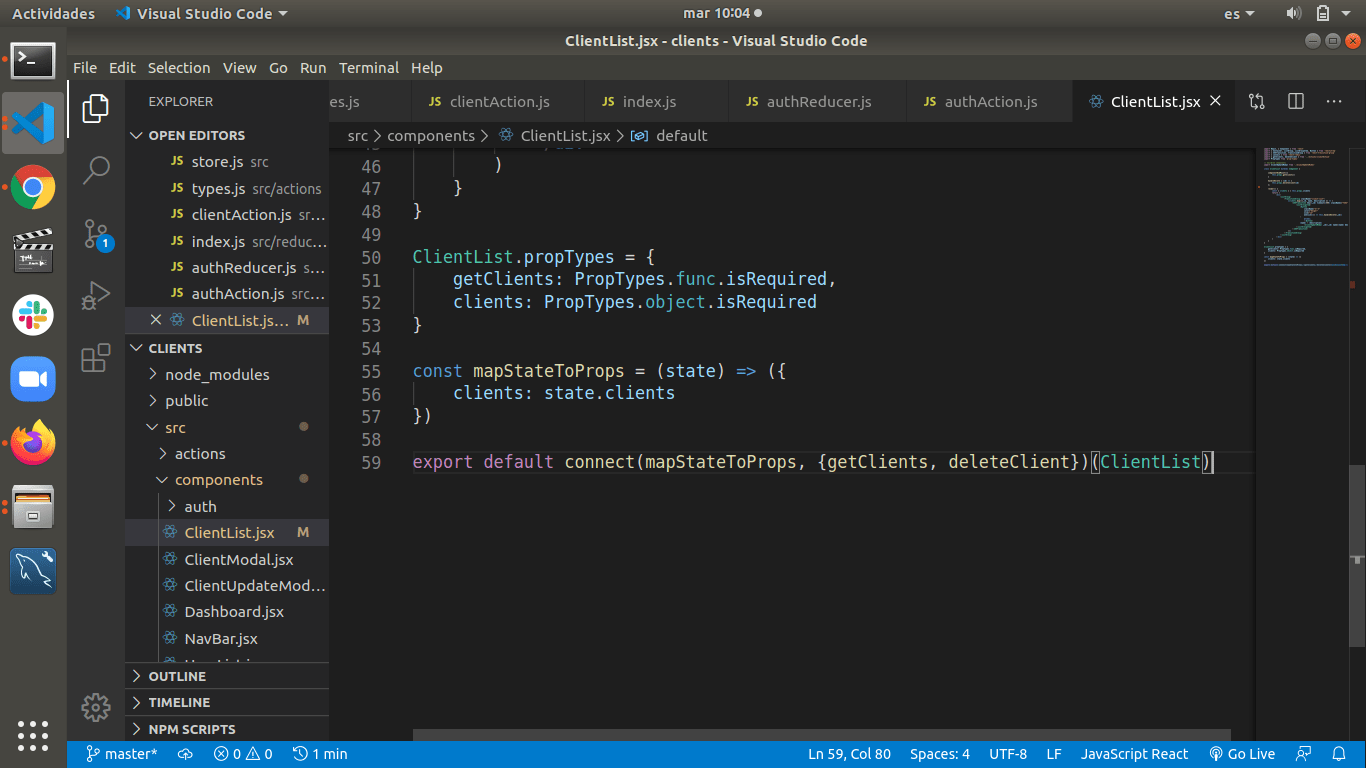Switch to the authReducer.js tab
1366x768 pixels.
(x=818, y=101)
